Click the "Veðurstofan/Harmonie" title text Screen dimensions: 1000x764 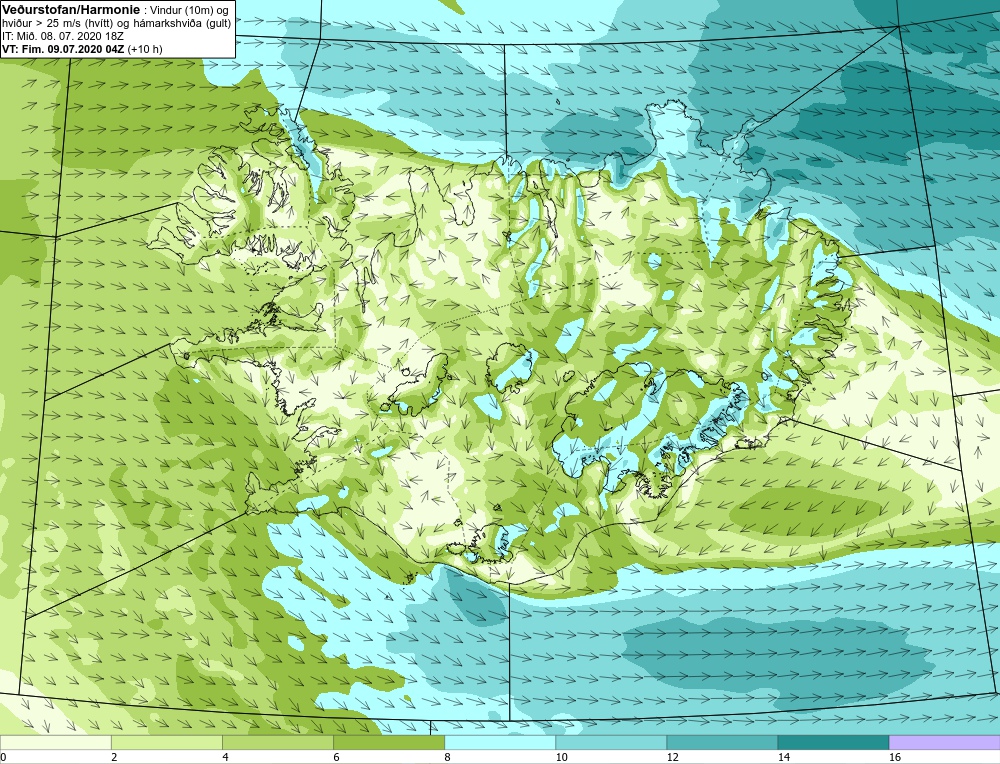tap(69, 9)
